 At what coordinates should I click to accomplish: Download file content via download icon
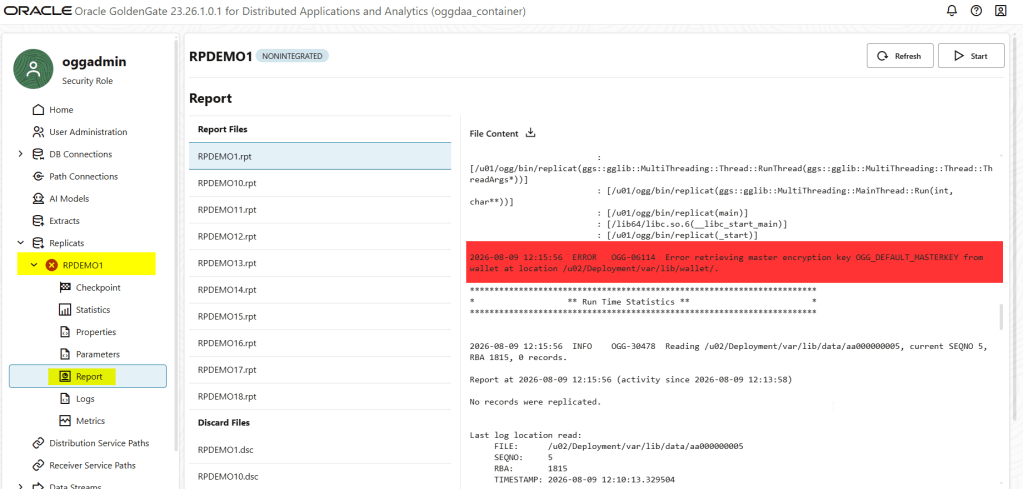(530, 133)
